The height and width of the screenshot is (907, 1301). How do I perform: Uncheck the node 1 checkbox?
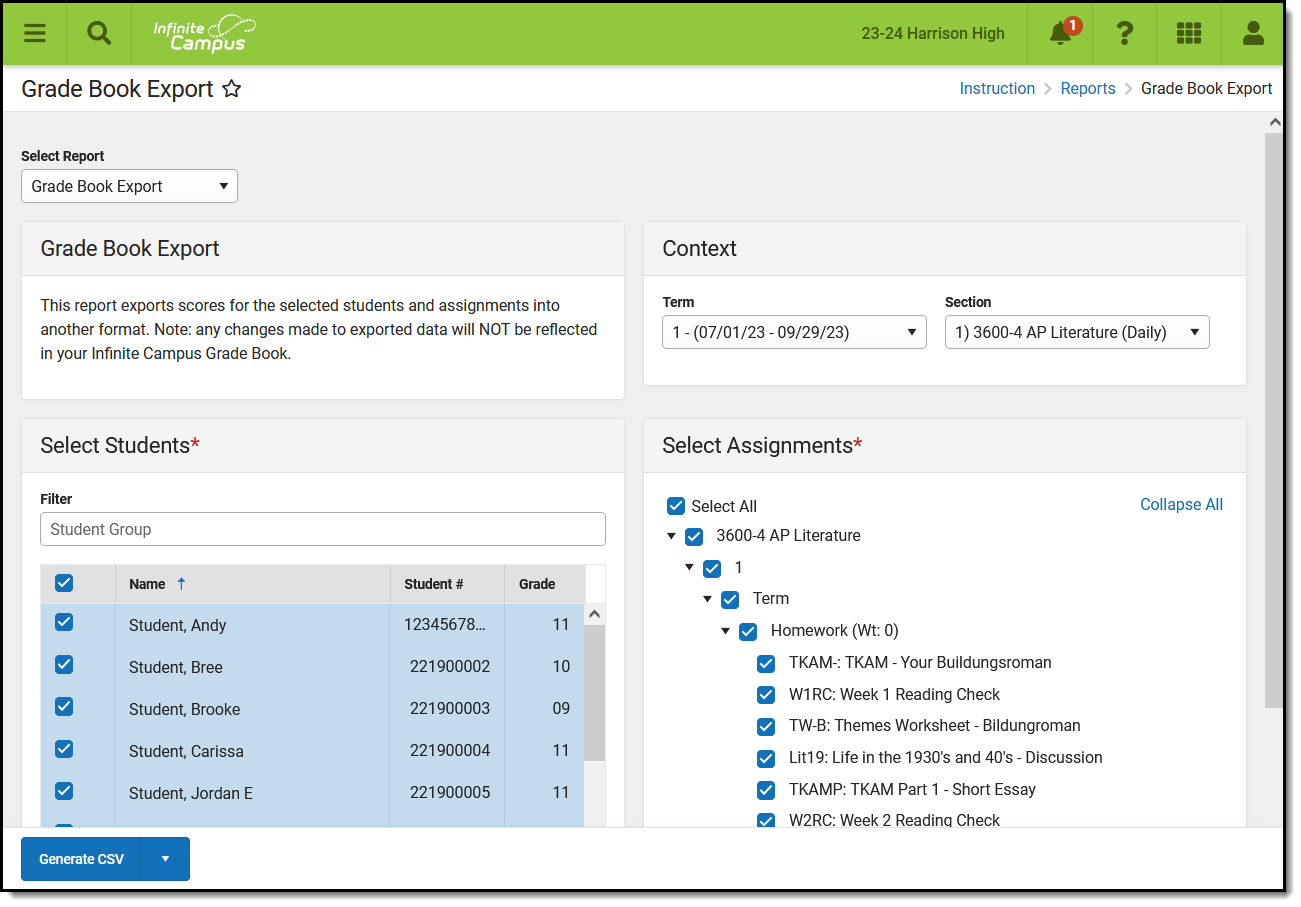[712, 568]
